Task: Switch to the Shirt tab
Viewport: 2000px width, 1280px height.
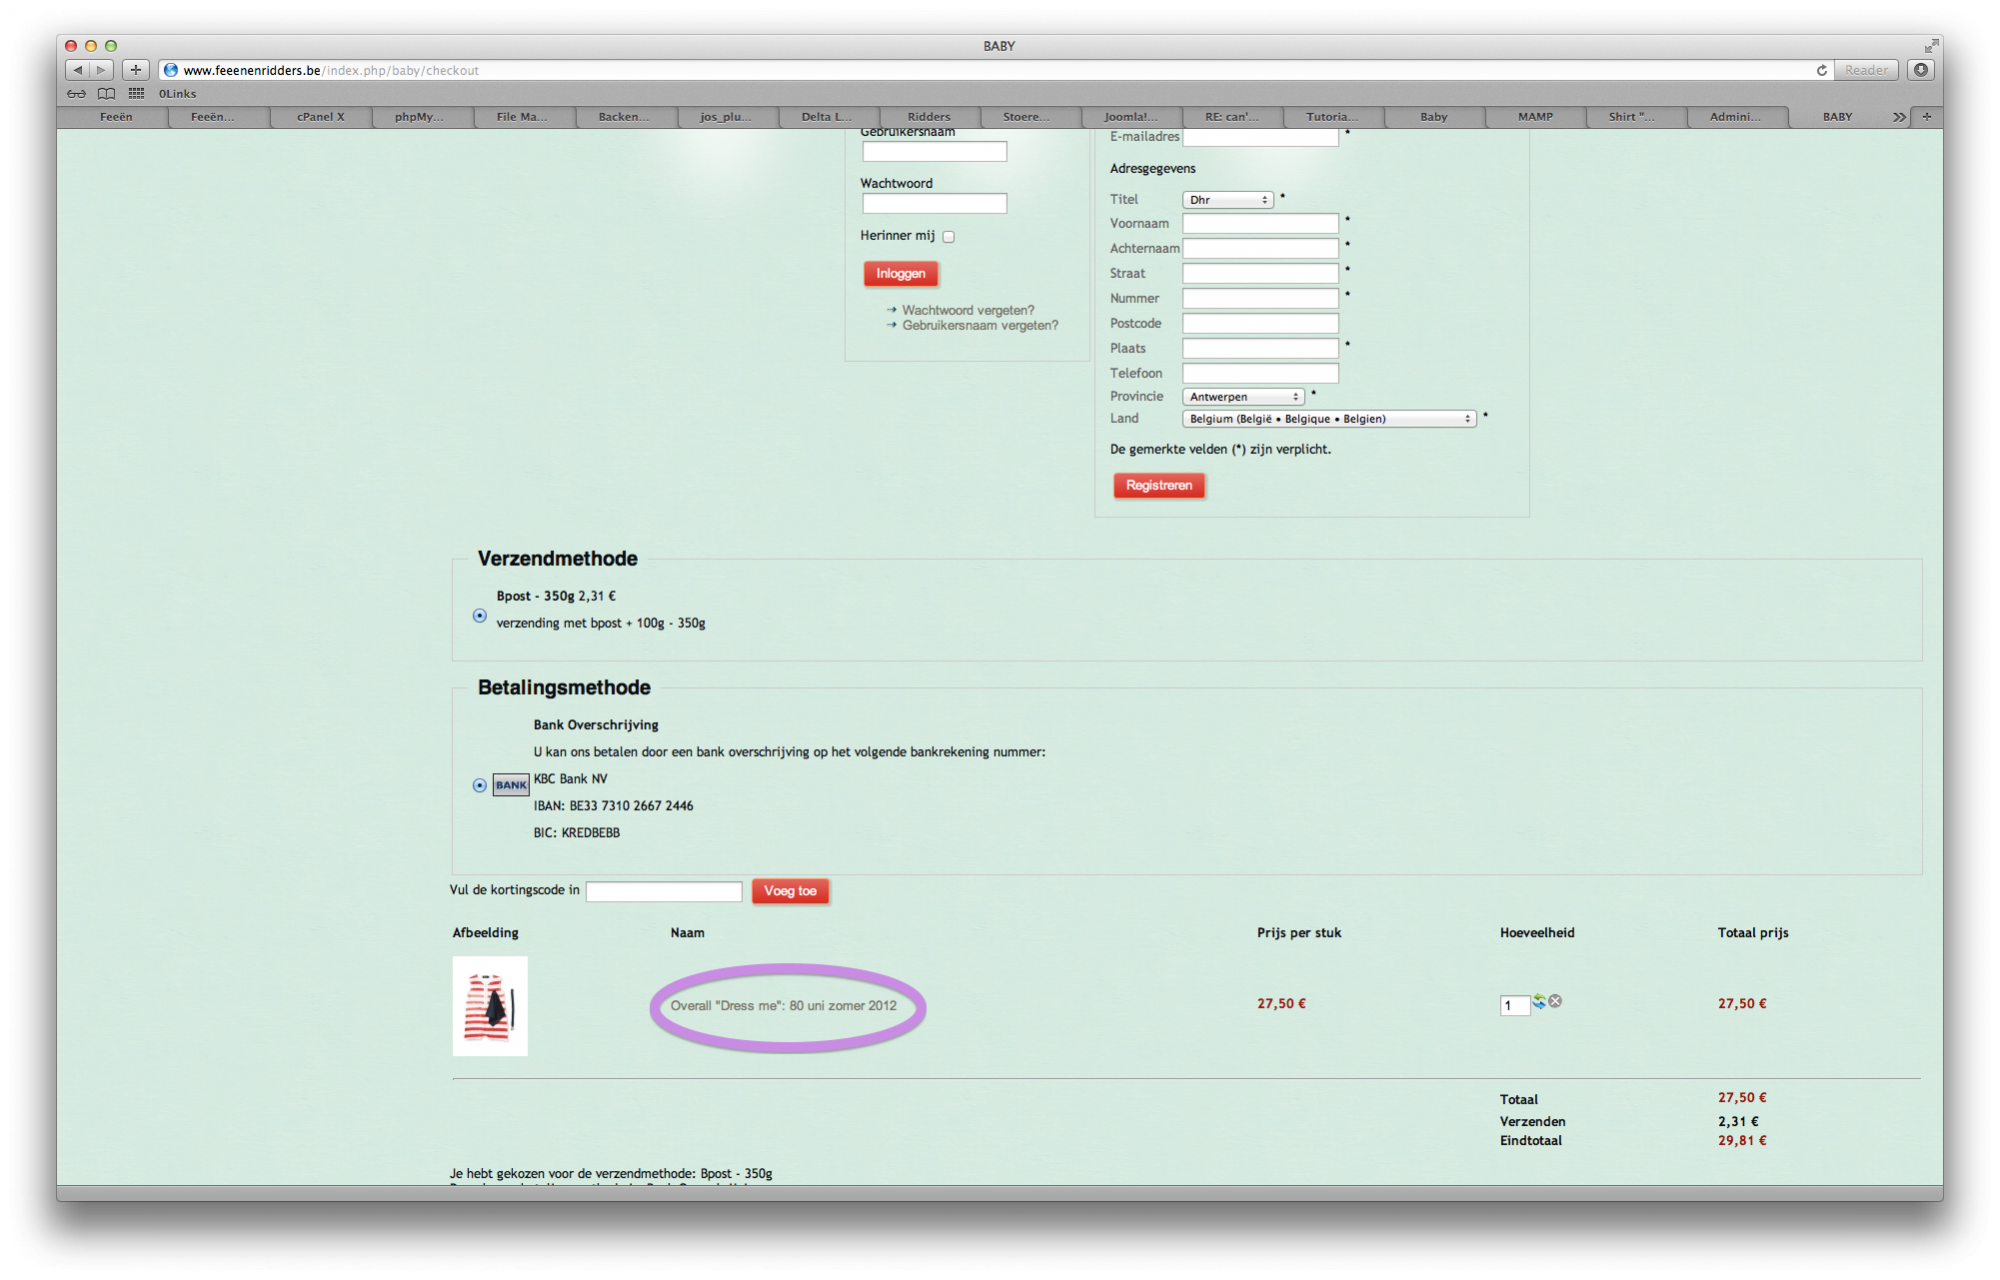Action: click(1632, 117)
